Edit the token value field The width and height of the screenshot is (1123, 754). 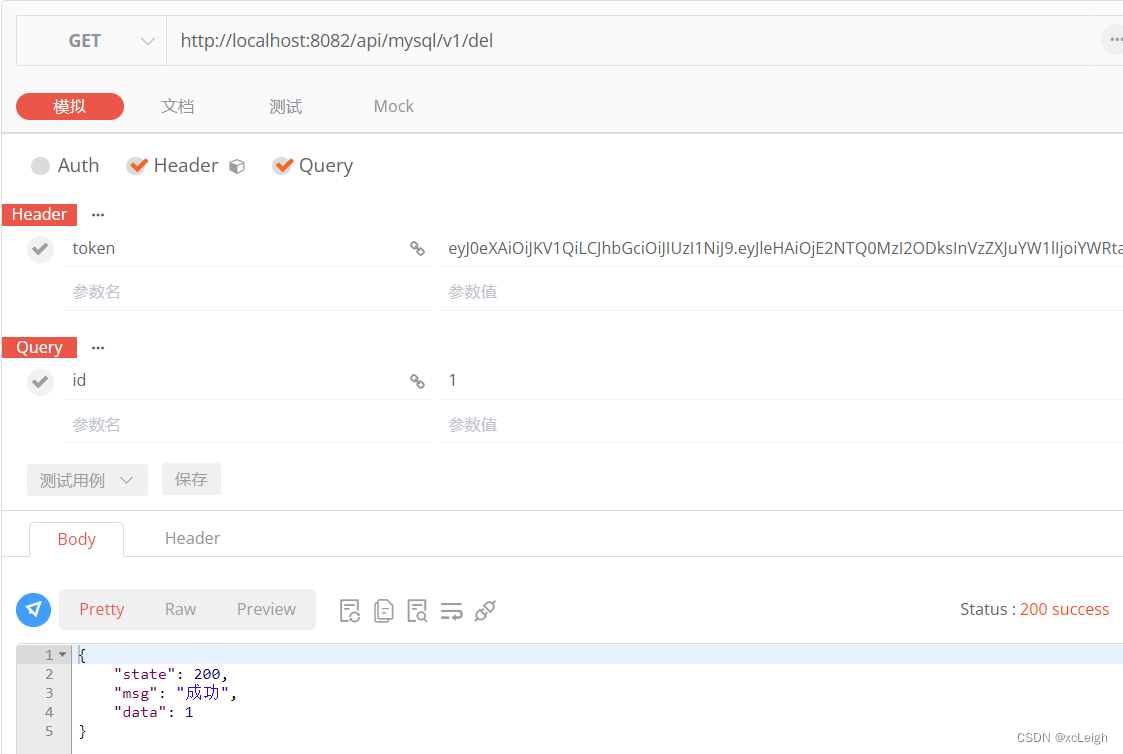781,248
